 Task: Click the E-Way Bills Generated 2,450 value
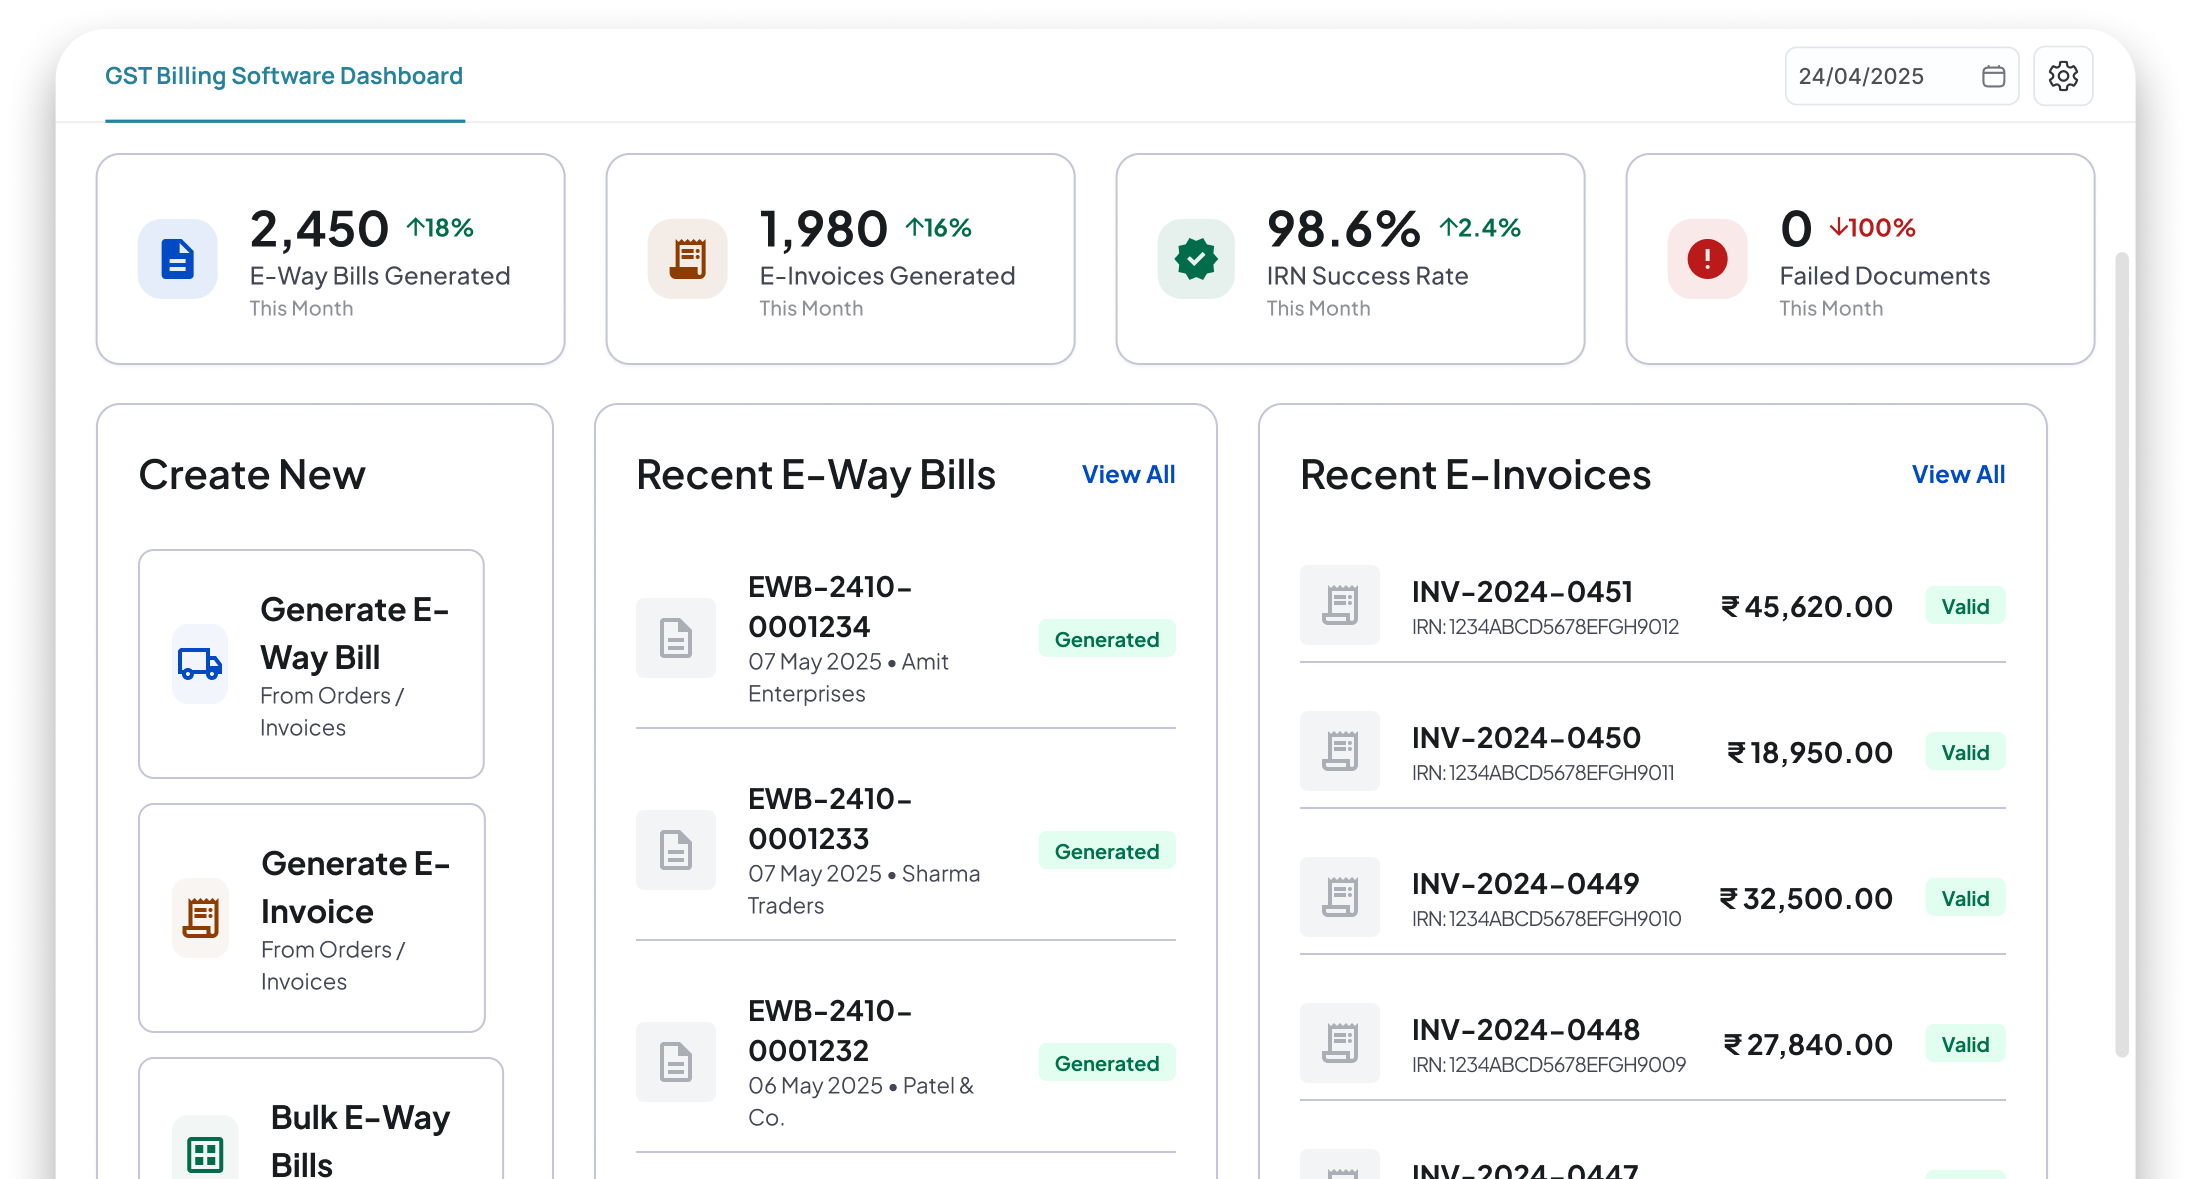tap(319, 229)
